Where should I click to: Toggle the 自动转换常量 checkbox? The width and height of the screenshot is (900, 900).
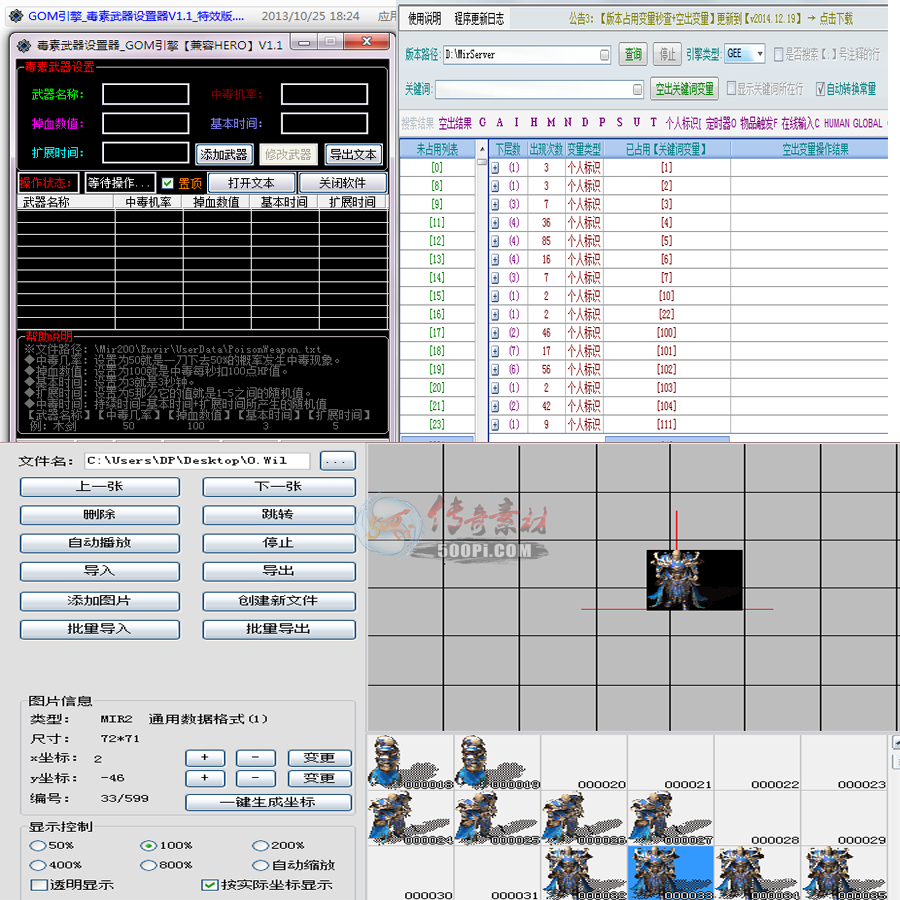[820, 88]
